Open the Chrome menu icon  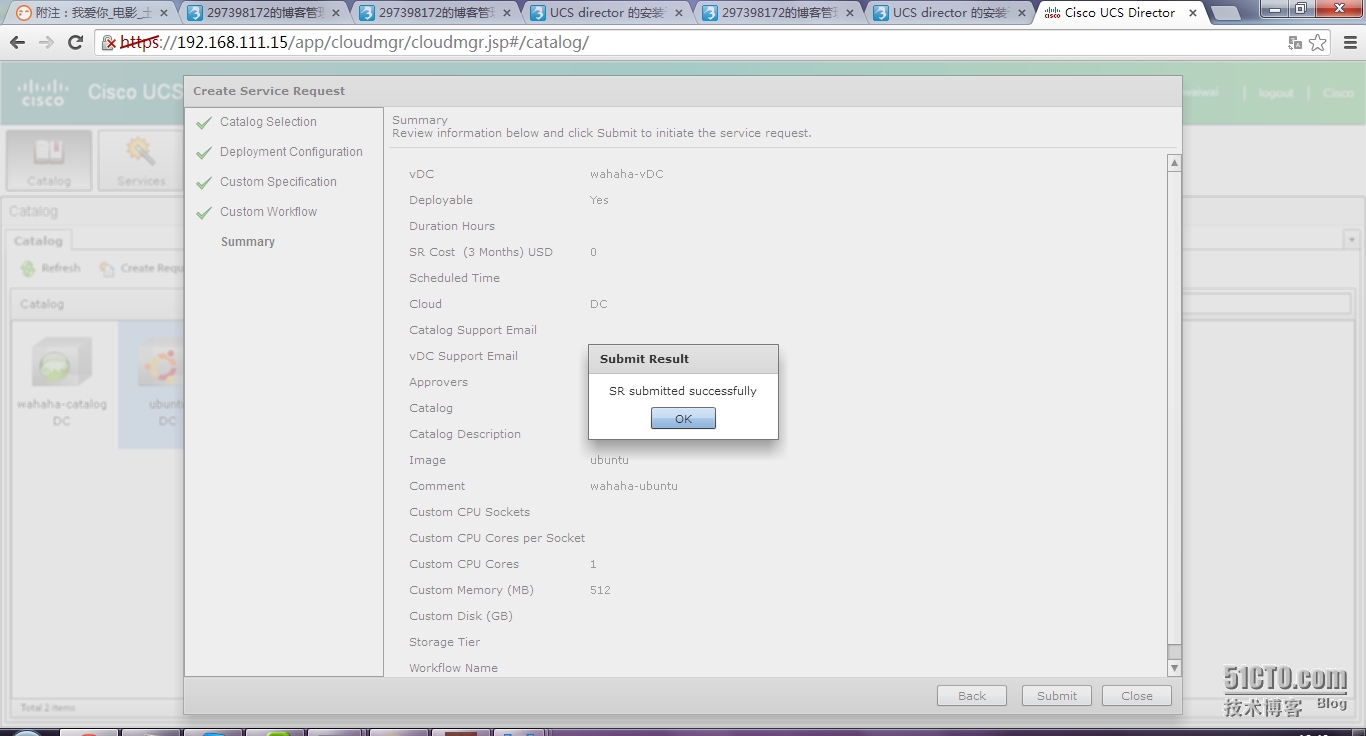1350,43
